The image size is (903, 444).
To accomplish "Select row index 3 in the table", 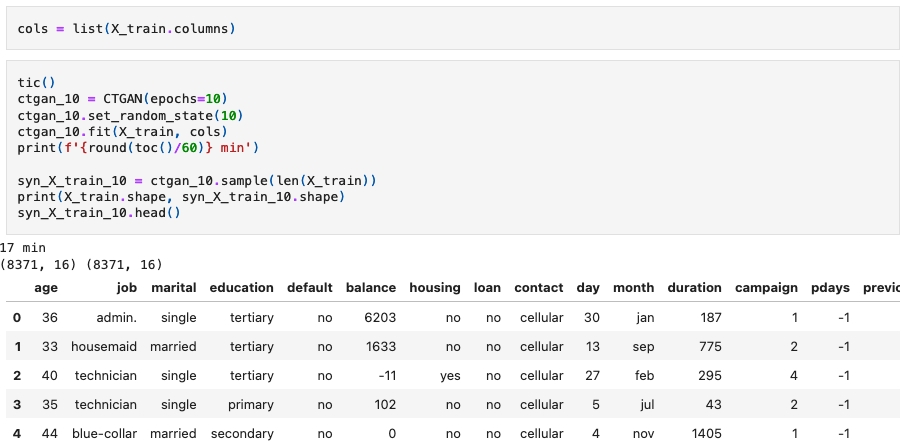I will pos(16,405).
